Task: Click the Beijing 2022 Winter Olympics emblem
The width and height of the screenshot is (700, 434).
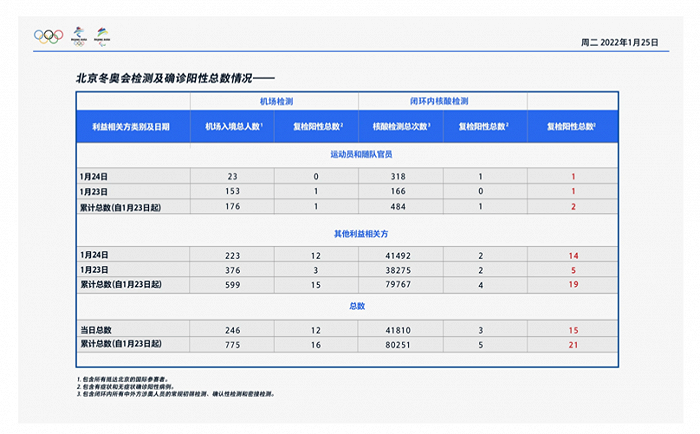Action: point(79,36)
